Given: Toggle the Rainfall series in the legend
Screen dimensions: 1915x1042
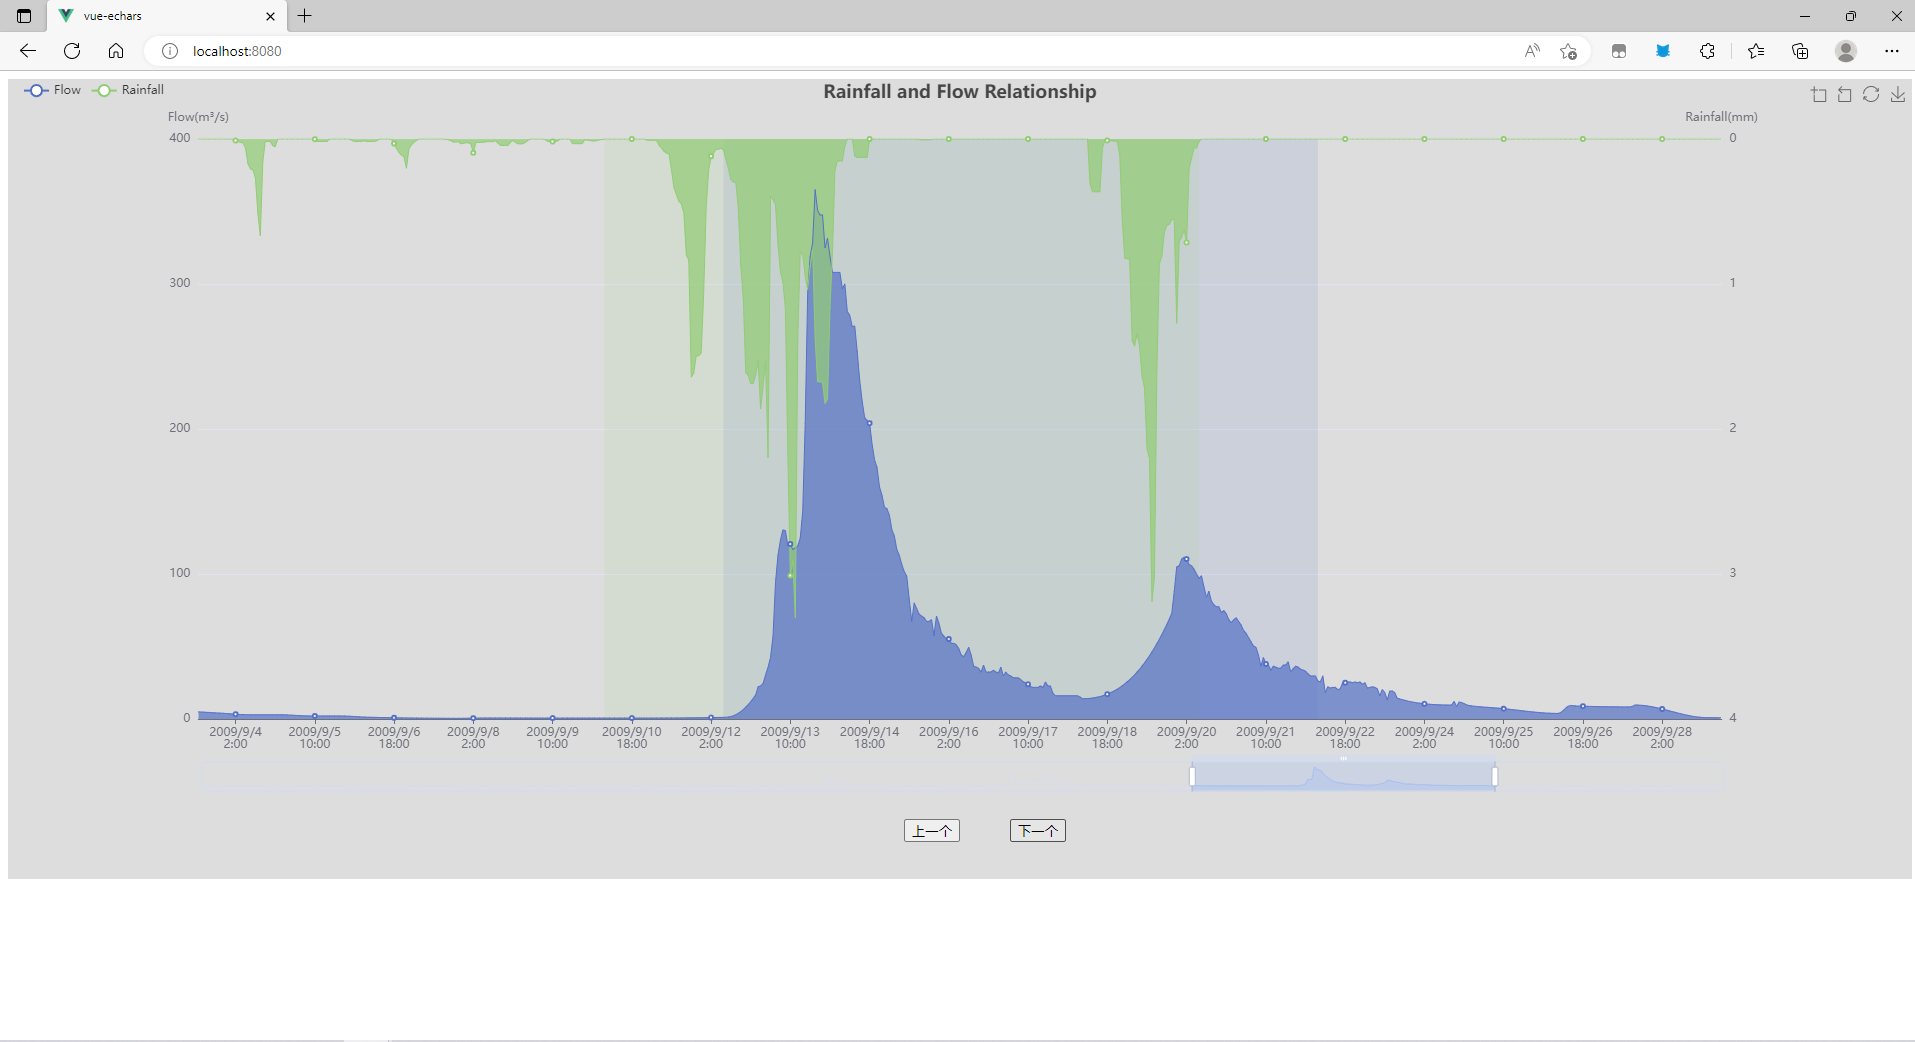Looking at the screenshot, I should point(128,90).
